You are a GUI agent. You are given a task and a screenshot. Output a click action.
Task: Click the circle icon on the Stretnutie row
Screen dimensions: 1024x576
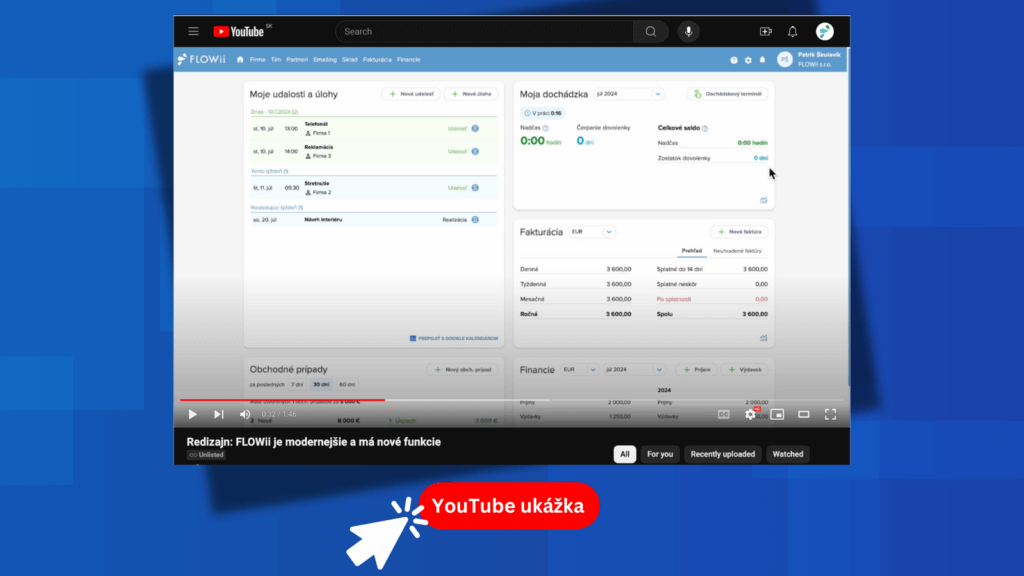pyautogui.click(x=475, y=188)
